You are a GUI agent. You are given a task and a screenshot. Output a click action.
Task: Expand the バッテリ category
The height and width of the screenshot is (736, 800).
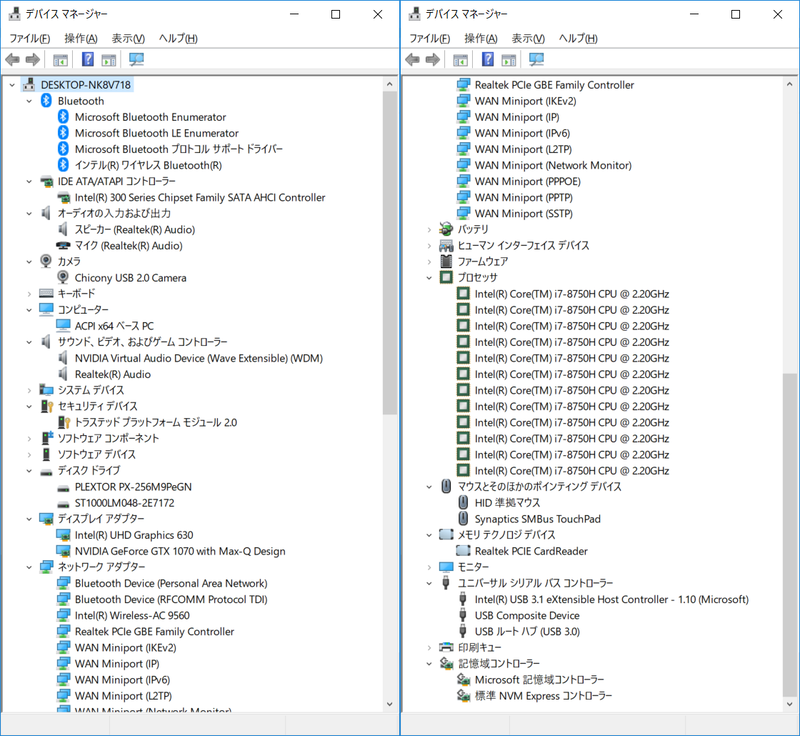[429, 230]
